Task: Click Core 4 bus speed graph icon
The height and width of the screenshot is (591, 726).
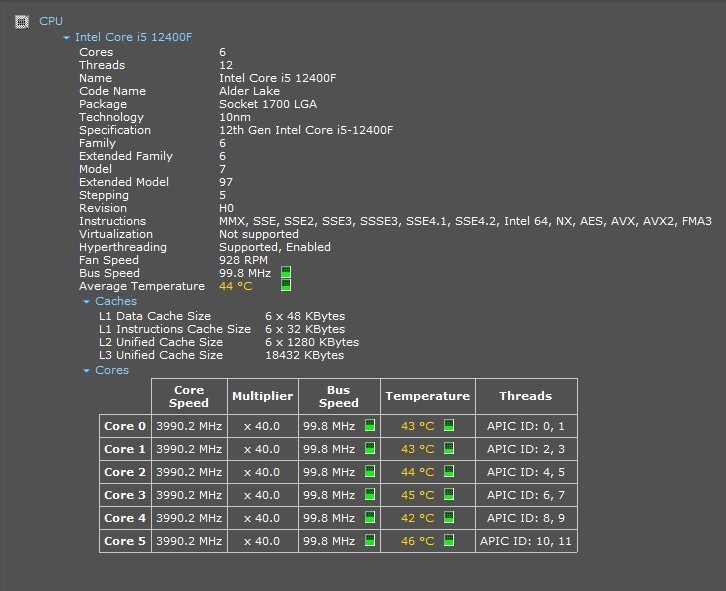Action: click(x=370, y=517)
